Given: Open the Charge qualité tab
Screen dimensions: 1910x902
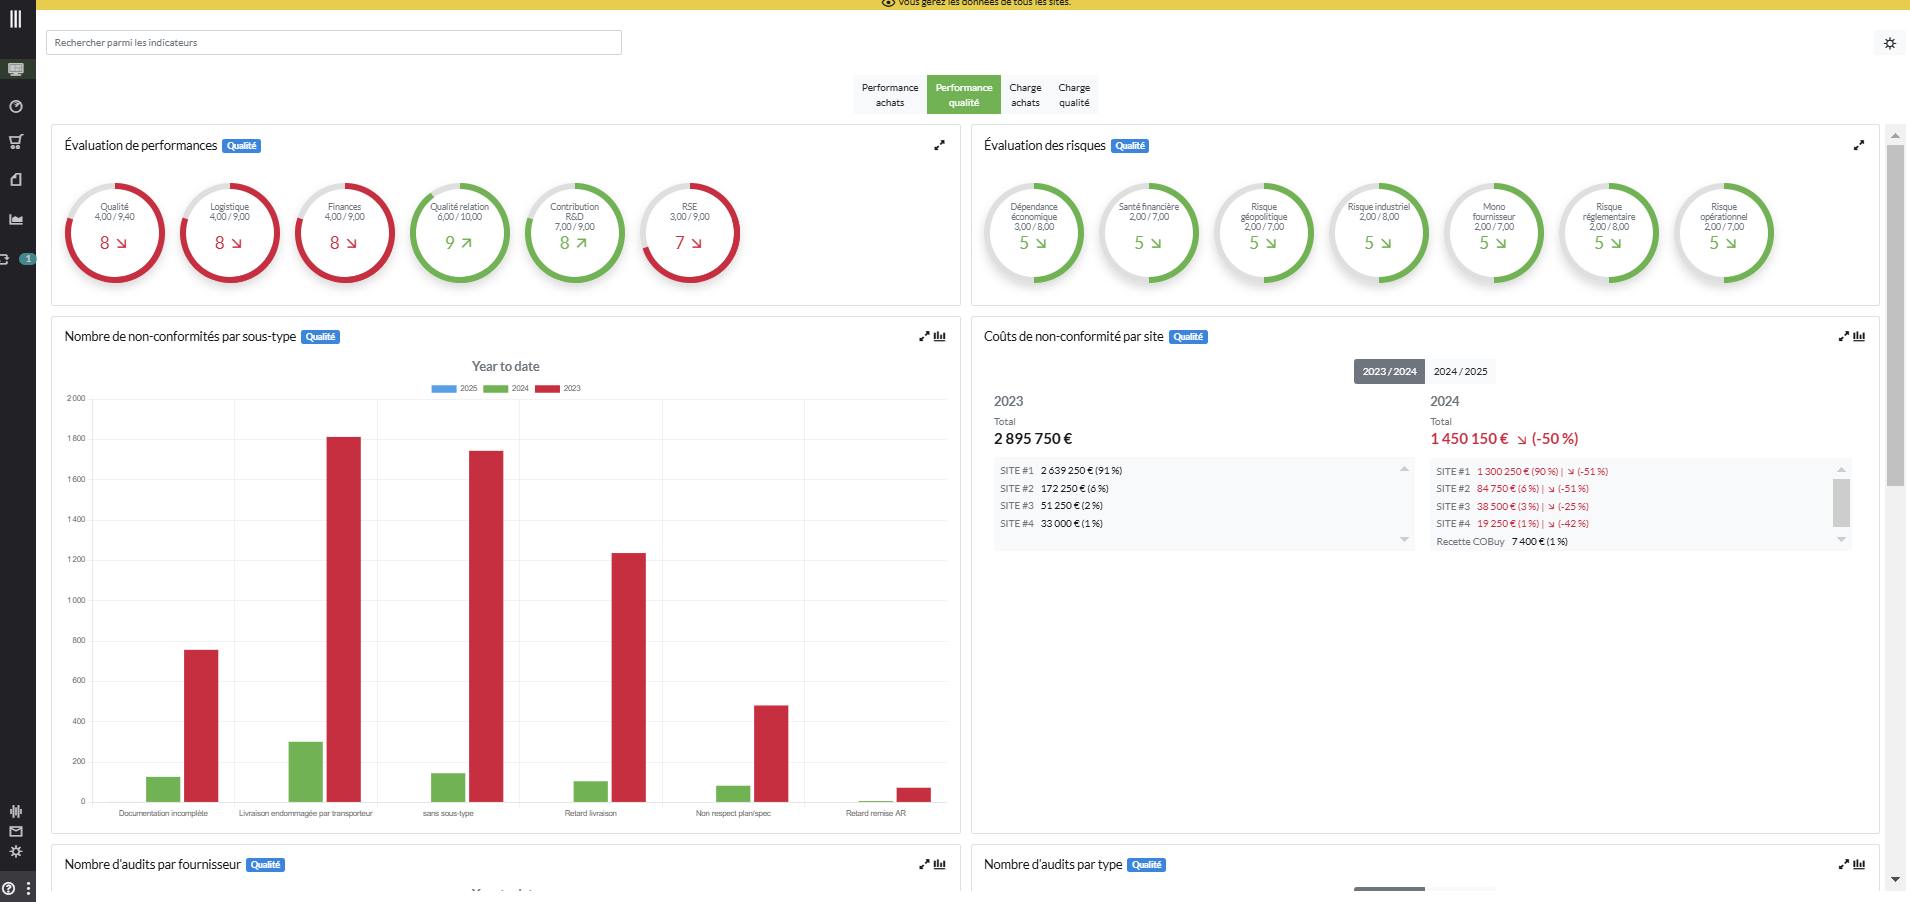Looking at the screenshot, I should (1074, 95).
